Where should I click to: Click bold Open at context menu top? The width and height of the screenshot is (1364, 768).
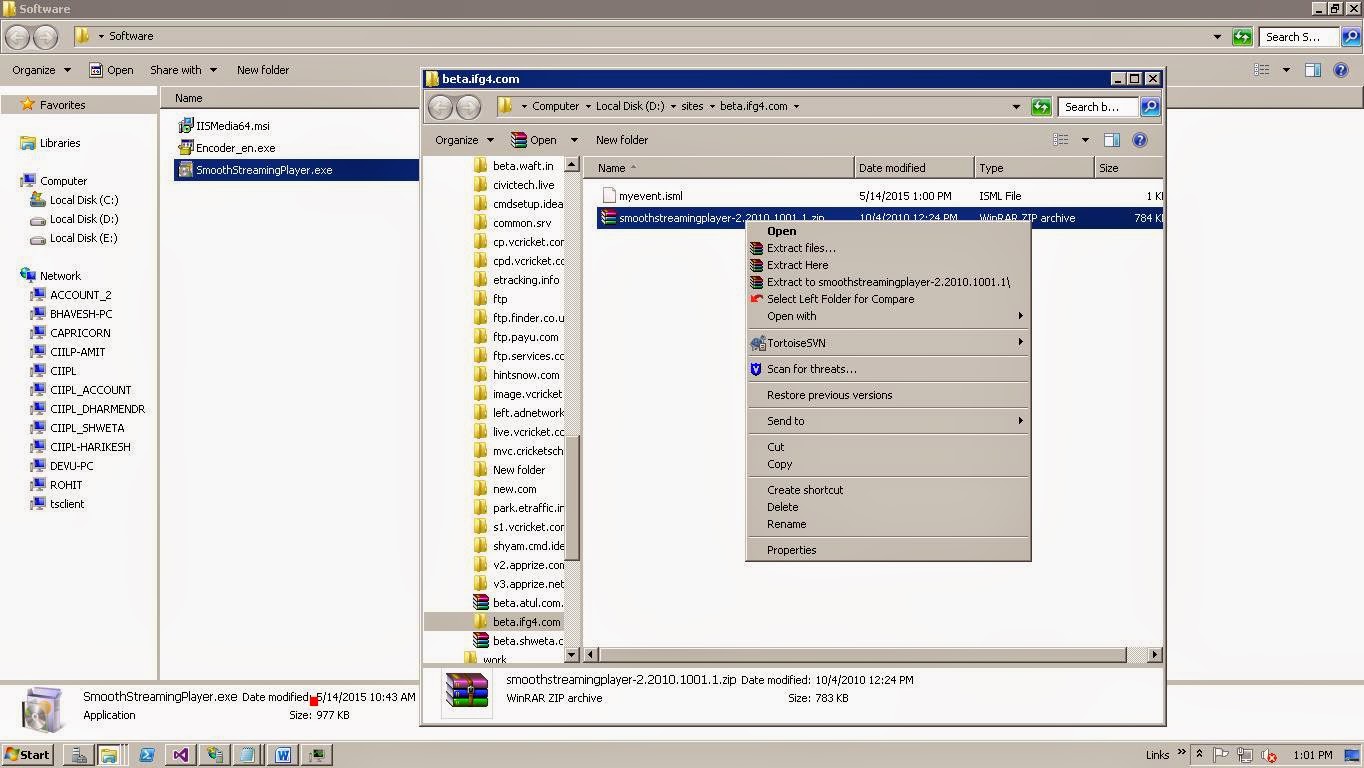click(781, 231)
